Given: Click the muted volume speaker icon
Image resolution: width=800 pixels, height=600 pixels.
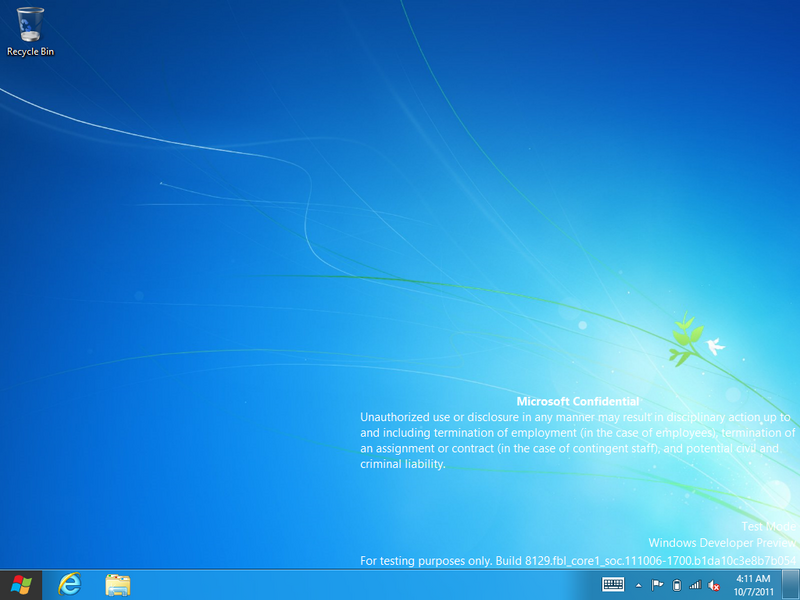Looking at the screenshot, I should (x=713, y=586).
